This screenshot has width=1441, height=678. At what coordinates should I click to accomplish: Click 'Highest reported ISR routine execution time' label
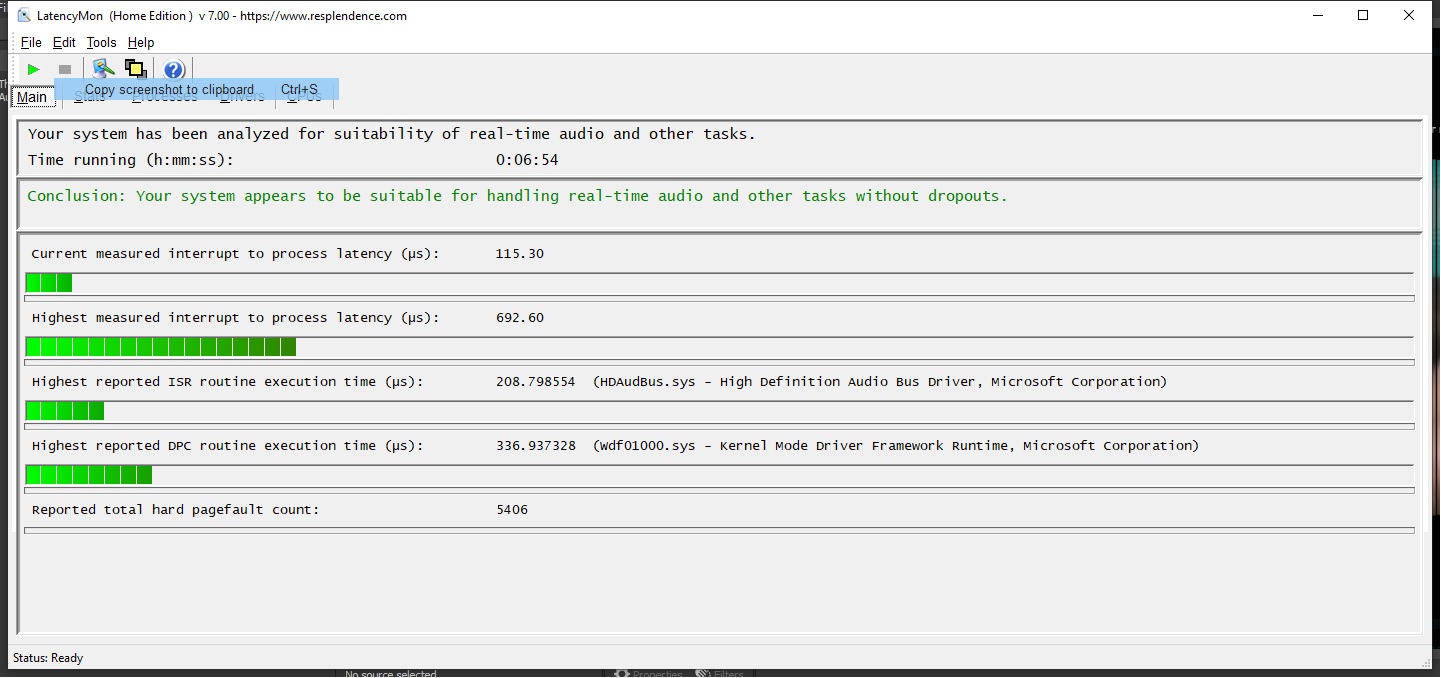pos(227,382)
